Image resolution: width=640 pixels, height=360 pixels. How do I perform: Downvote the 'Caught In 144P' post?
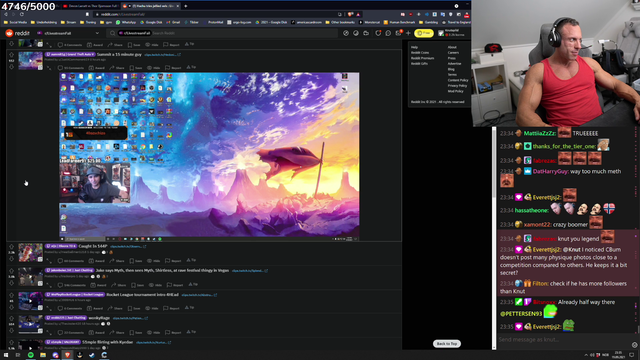pyautogui.click(x=11, y=258)
